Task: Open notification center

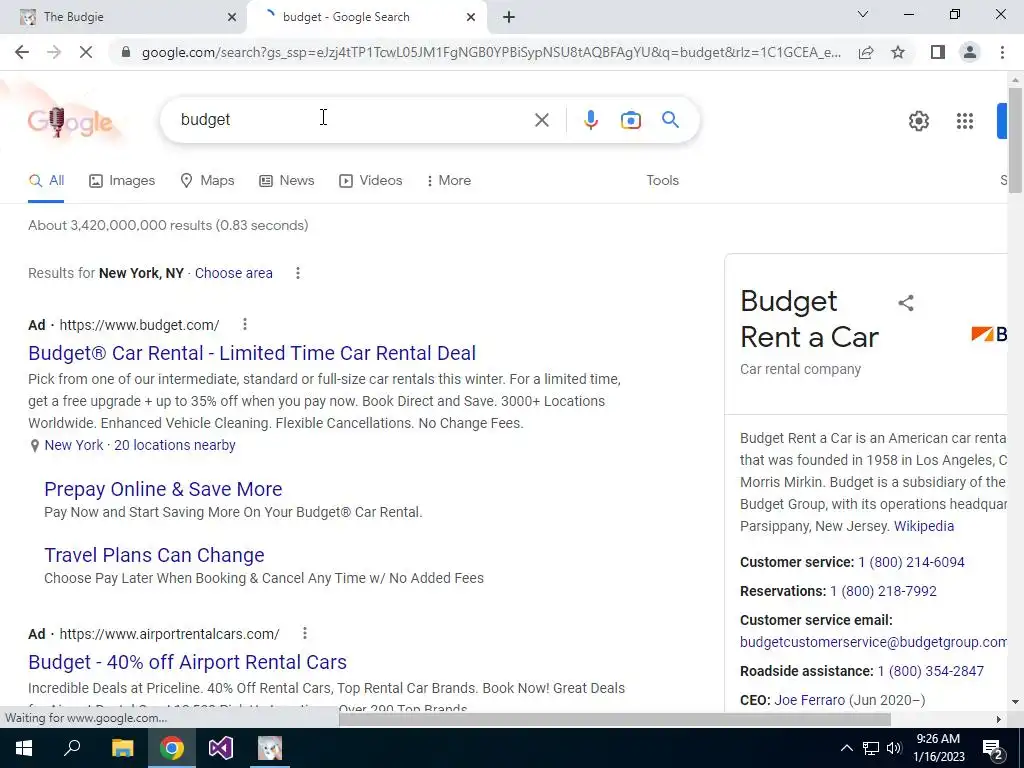Action: (x=992, y=748)
